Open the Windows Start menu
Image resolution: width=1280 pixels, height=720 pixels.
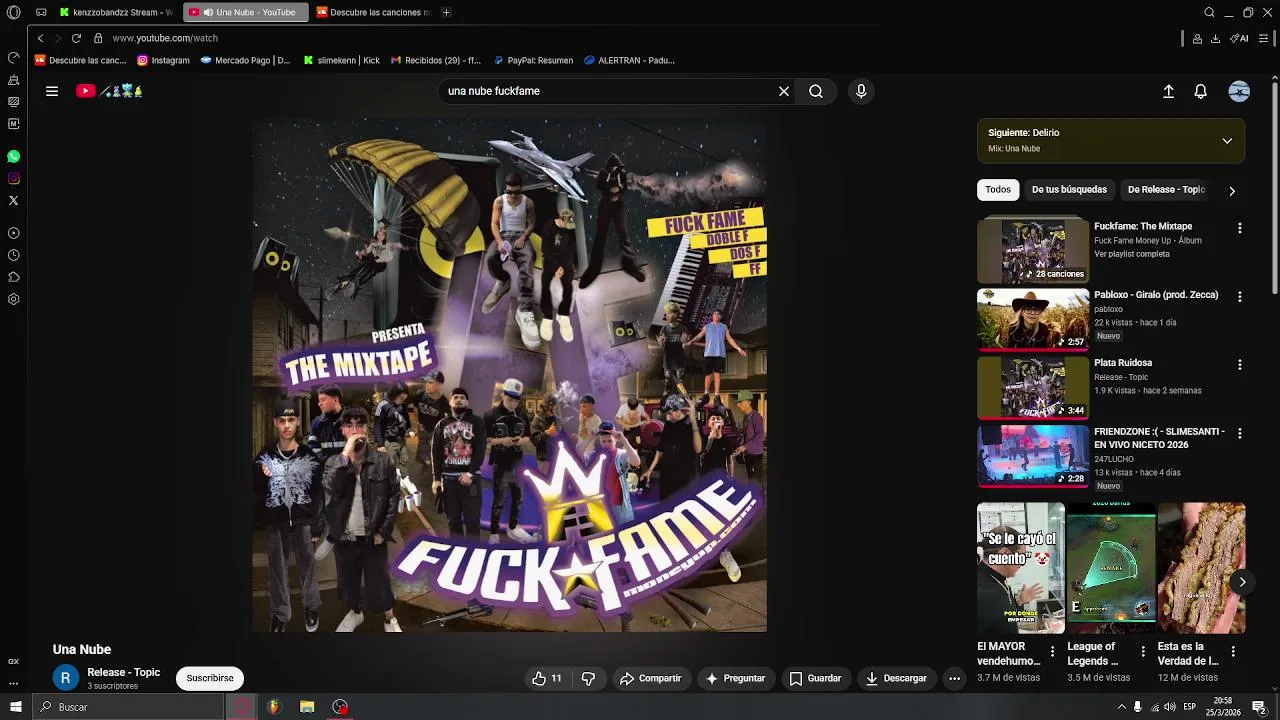(16, 707)
